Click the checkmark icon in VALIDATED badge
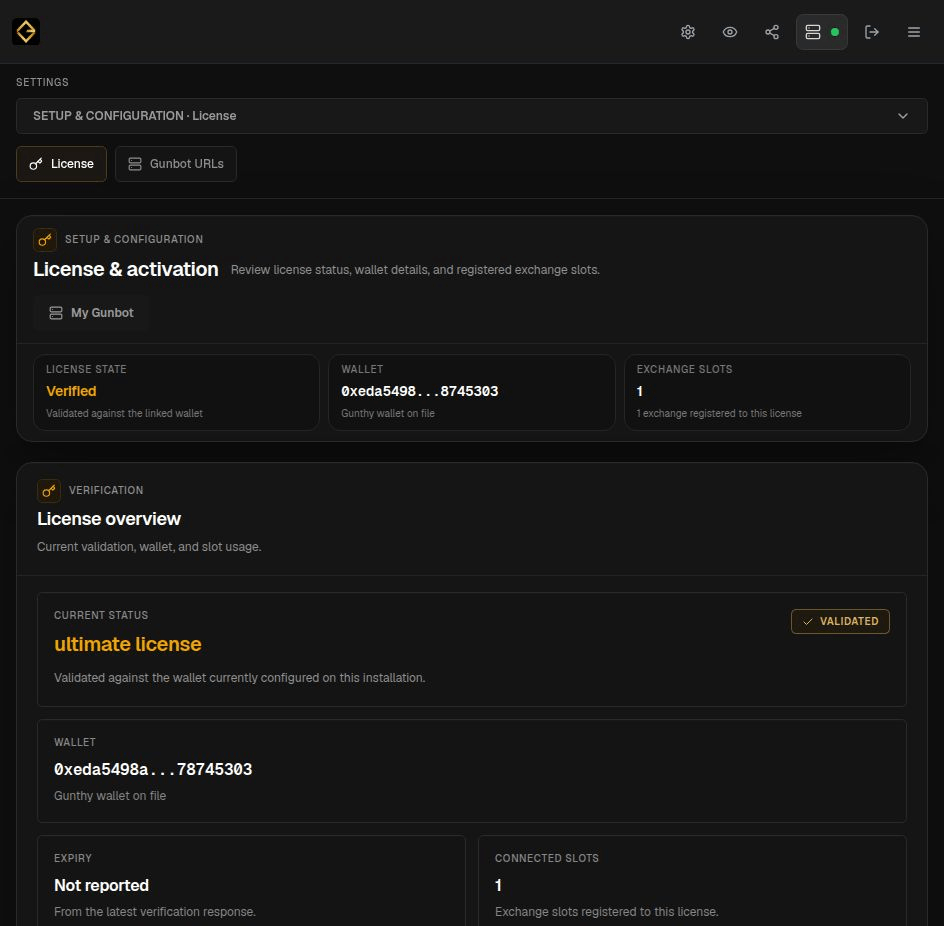 coord(808,621)
